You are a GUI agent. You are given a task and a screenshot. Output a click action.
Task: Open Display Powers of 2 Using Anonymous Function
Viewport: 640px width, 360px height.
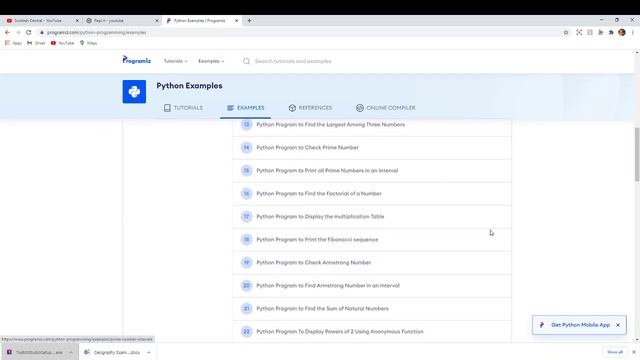pos(372,331)
